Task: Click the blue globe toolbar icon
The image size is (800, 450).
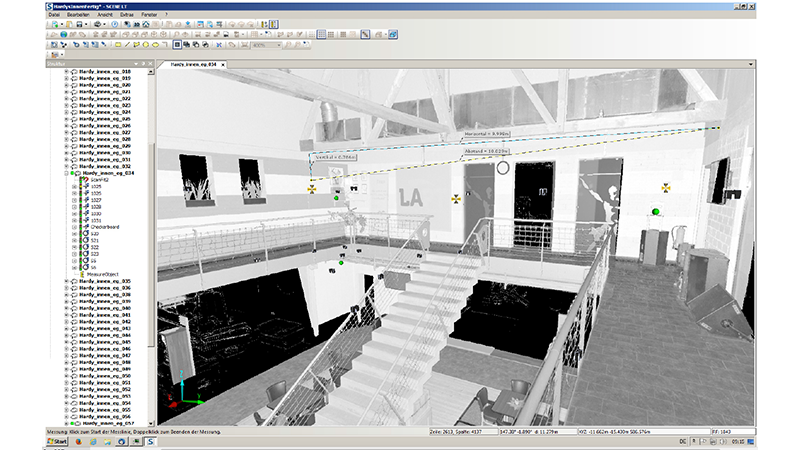Action: point(64,34)
